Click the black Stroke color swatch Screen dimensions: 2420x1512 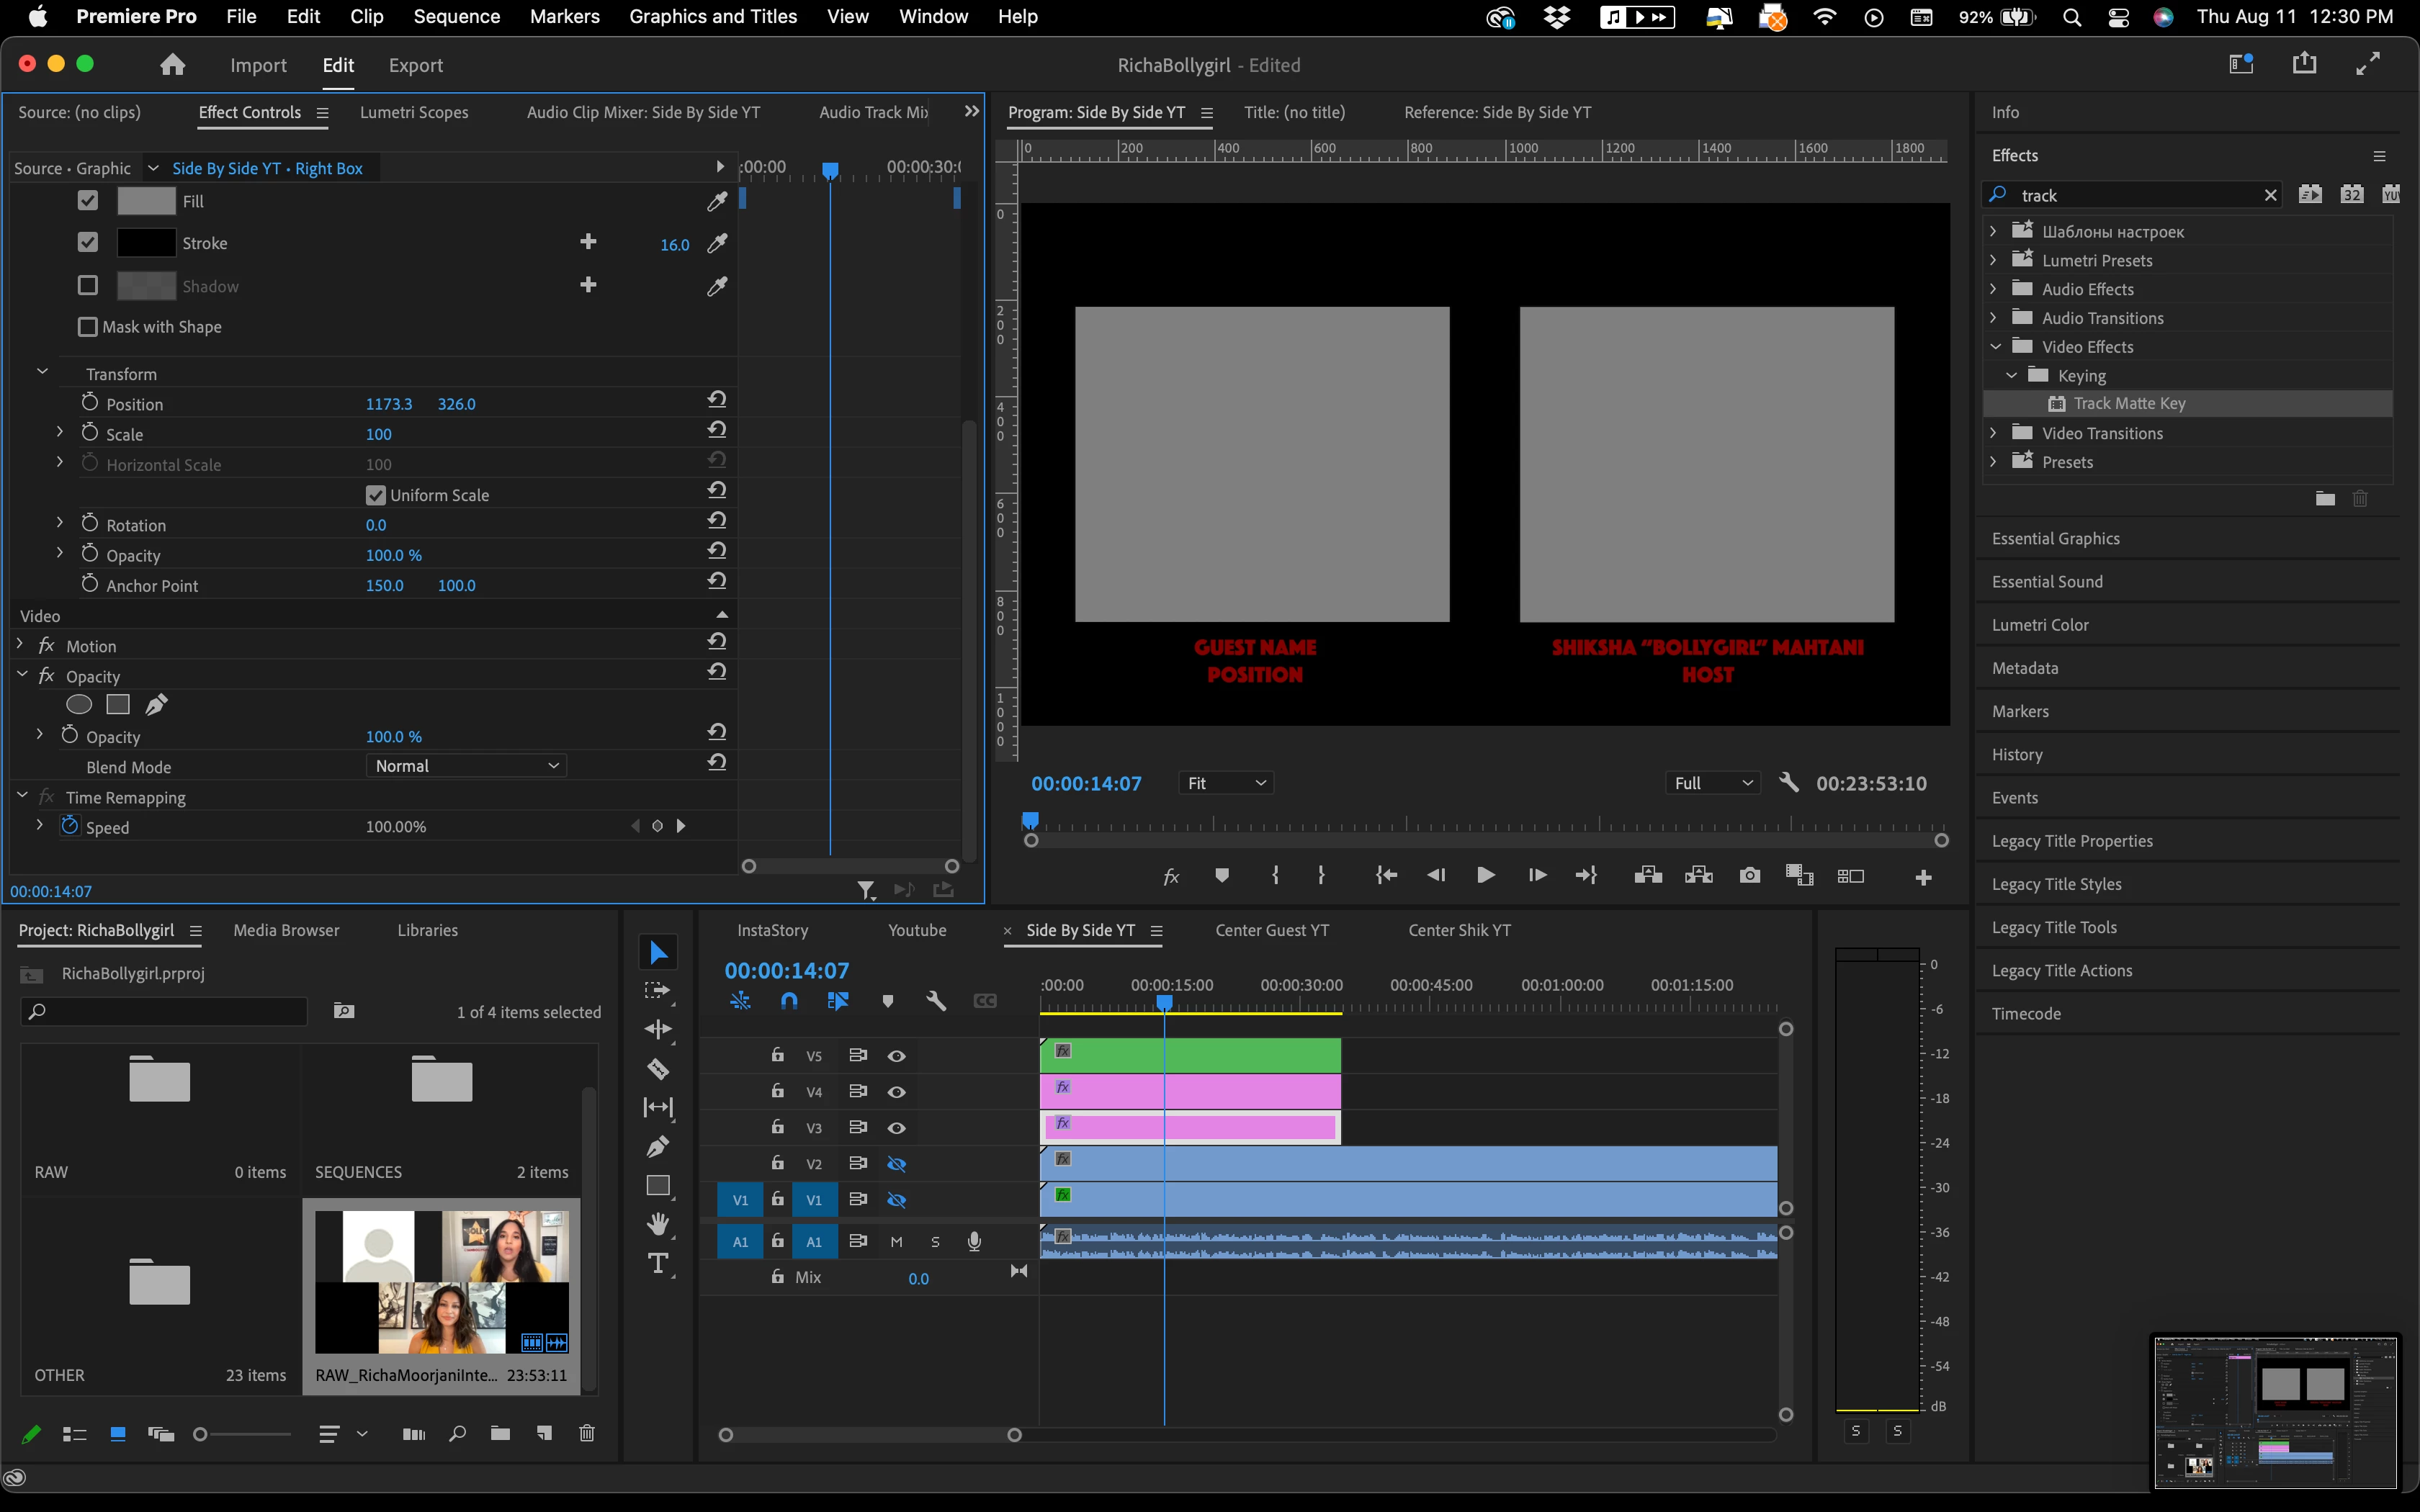click(146, 243)
